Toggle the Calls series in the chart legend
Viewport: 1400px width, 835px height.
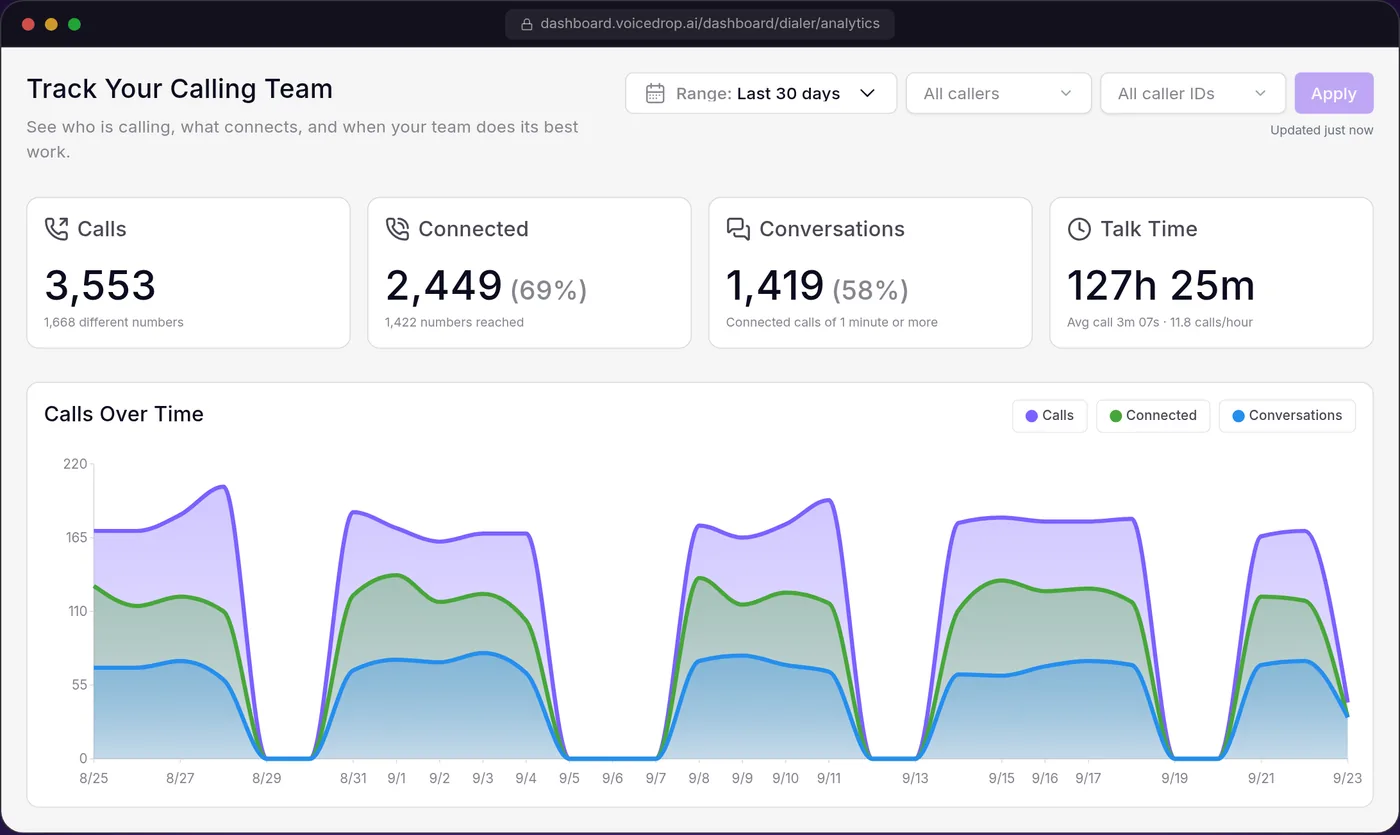pos(1049,416)
